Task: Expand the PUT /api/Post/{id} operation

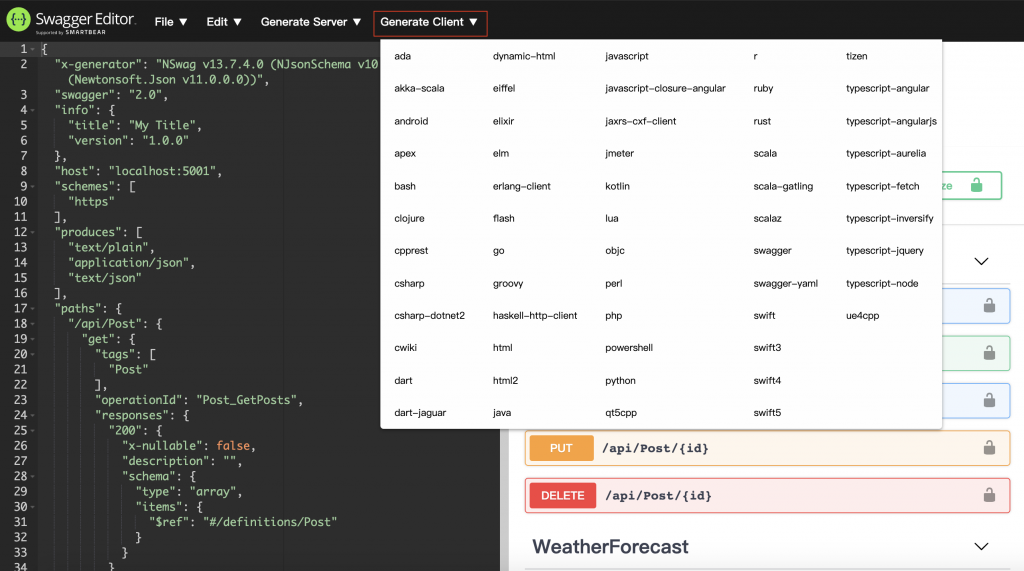Action: coord(767,448)
